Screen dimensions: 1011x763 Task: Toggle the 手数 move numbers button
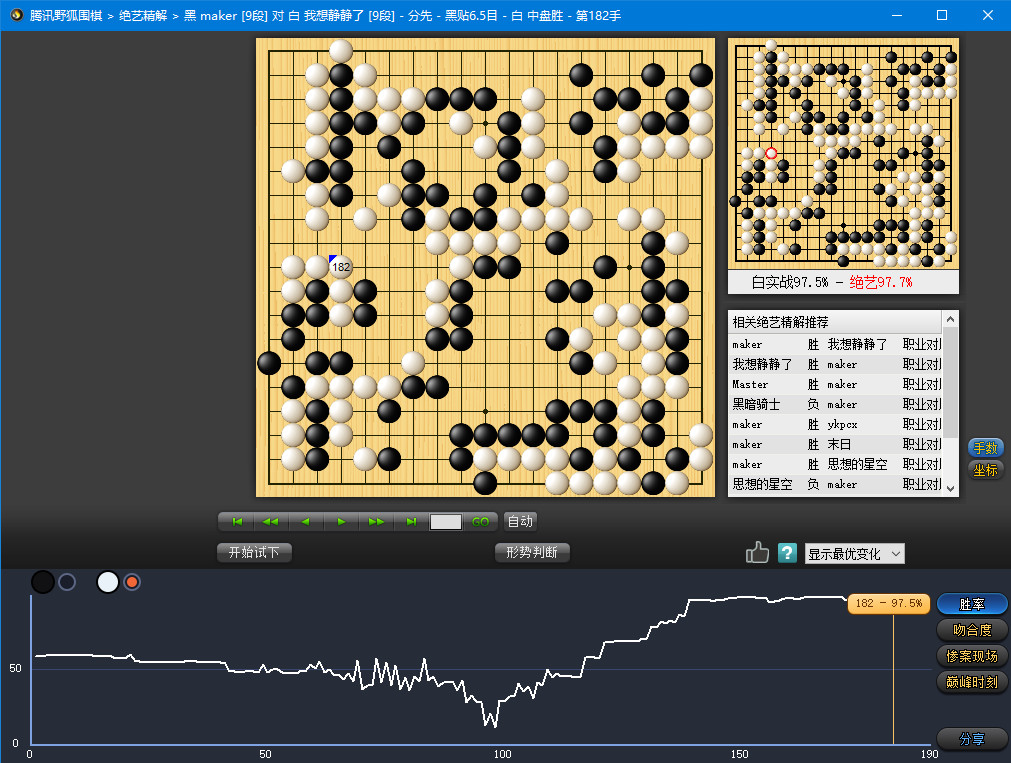click(x=985, y=448)
